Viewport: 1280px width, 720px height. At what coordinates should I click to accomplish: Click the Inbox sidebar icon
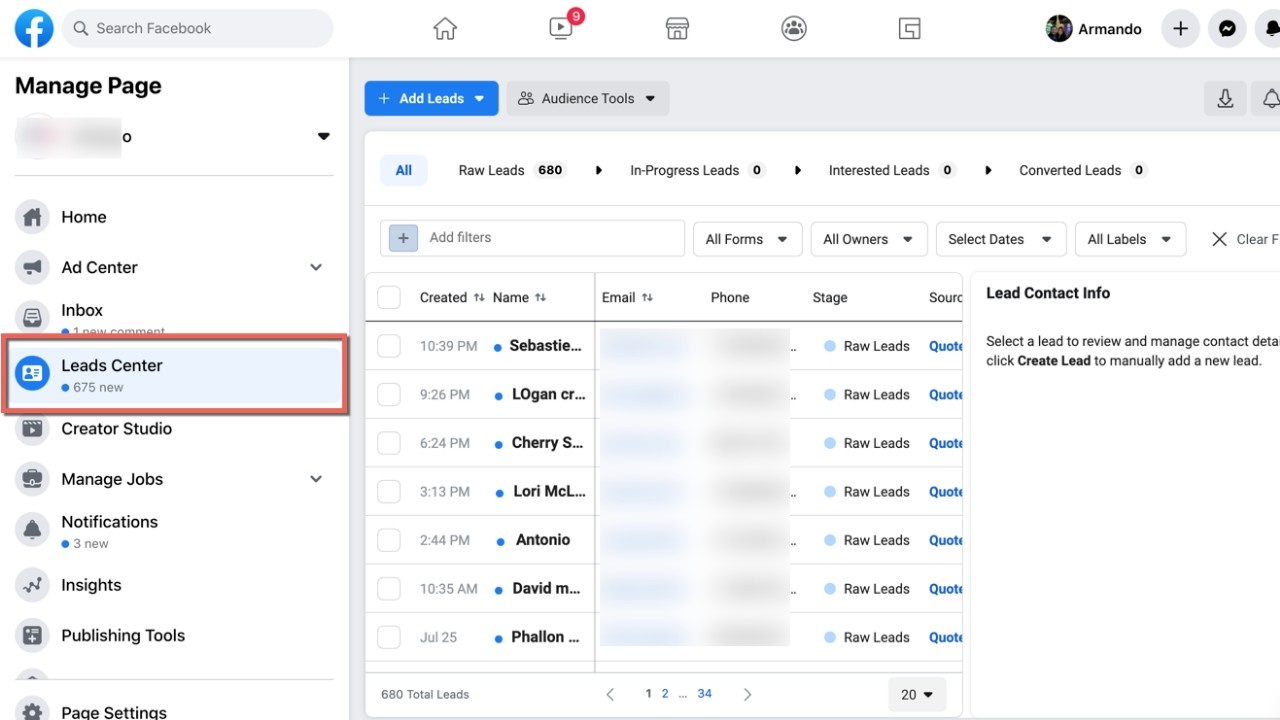[x=33, y=317]
